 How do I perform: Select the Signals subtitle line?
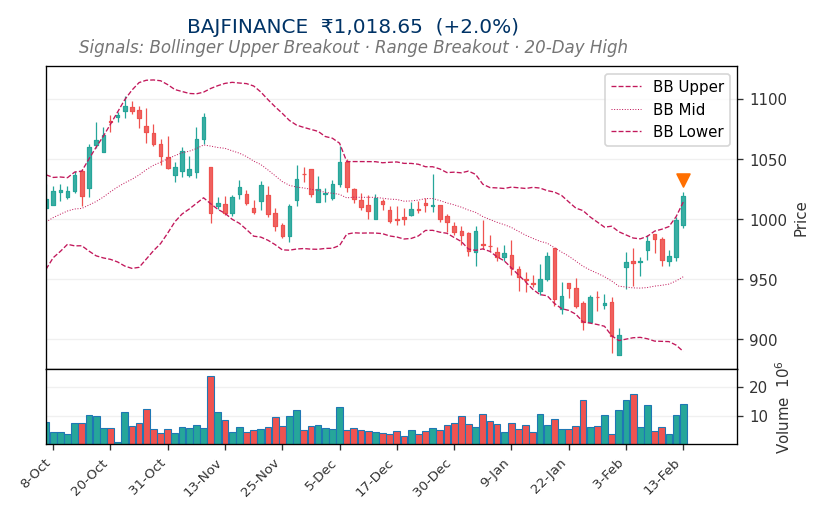[x=353, y=47]
